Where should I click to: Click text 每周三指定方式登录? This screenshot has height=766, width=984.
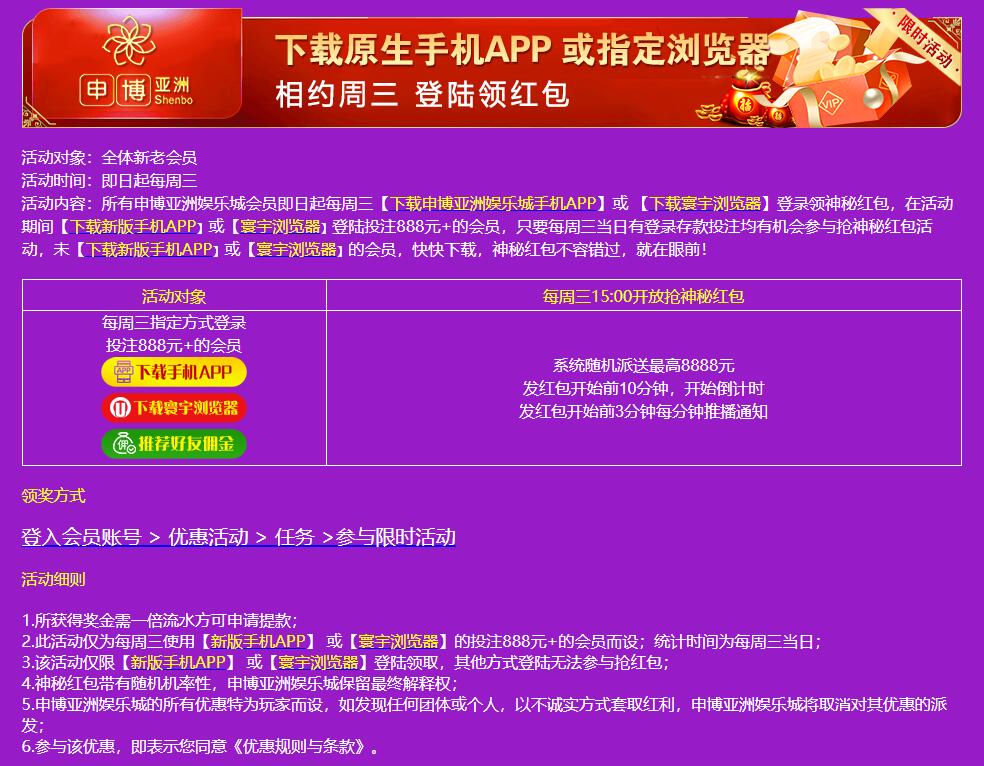174,323
